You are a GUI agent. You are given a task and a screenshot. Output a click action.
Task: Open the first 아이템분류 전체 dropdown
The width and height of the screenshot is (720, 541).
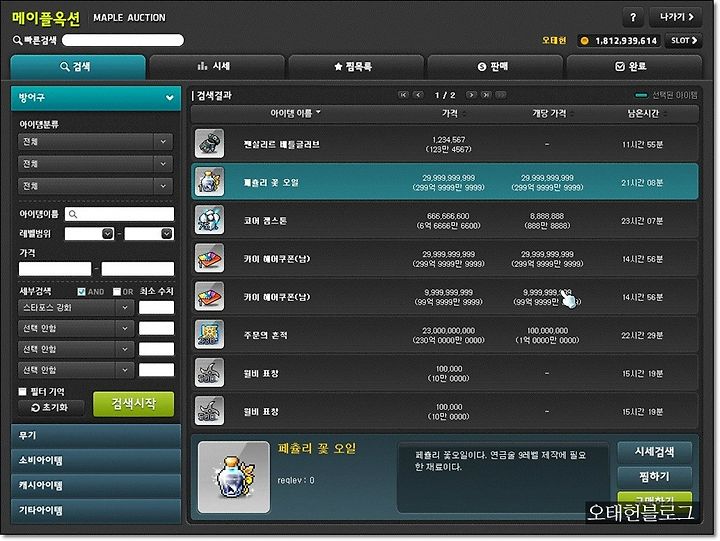tap(95, 141)
